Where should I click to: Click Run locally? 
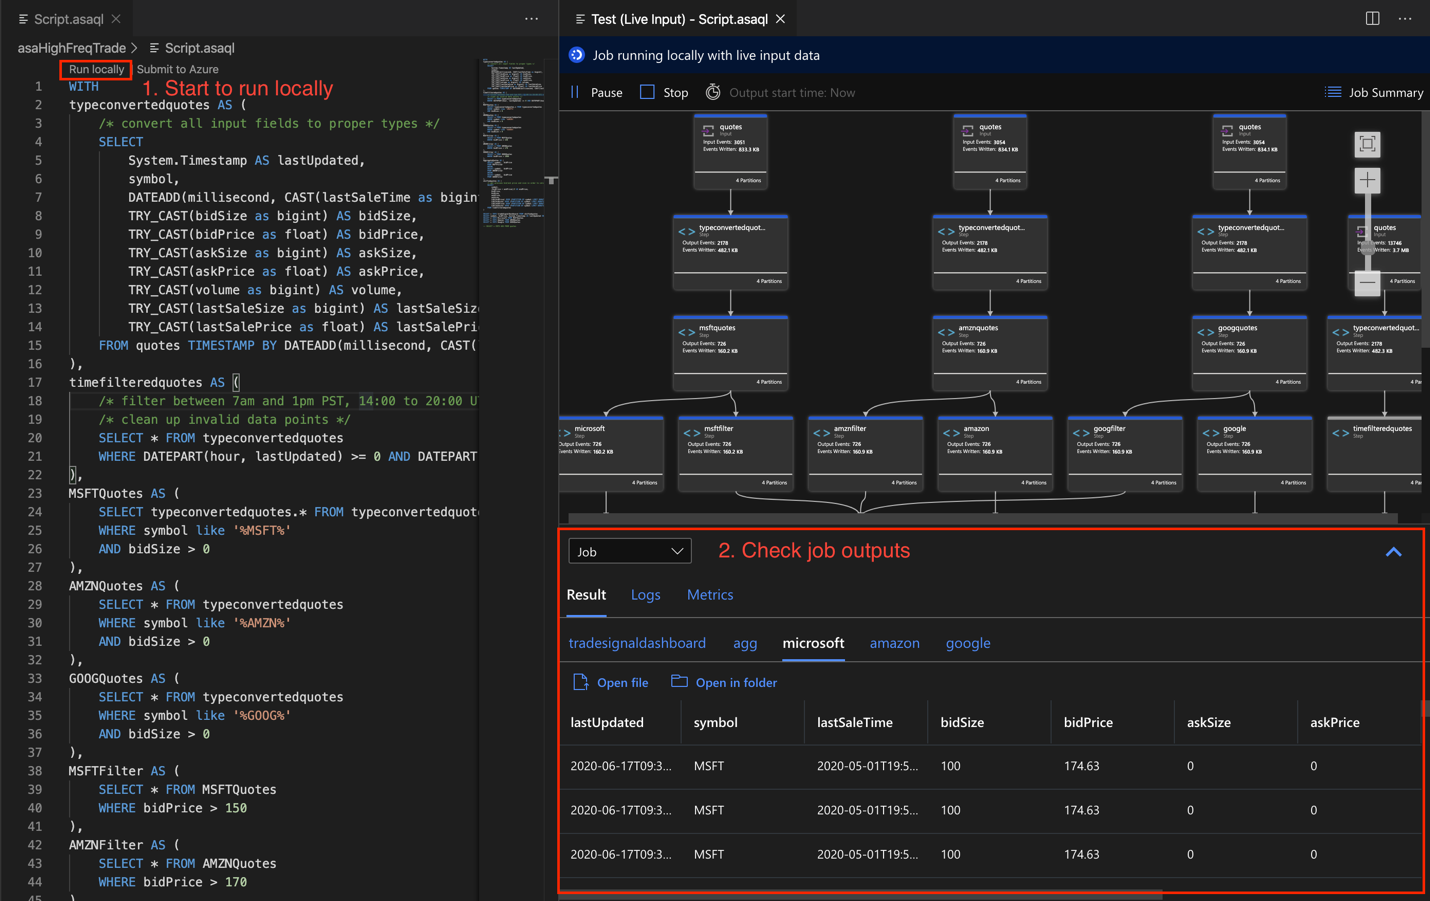(x=96, y=69)
